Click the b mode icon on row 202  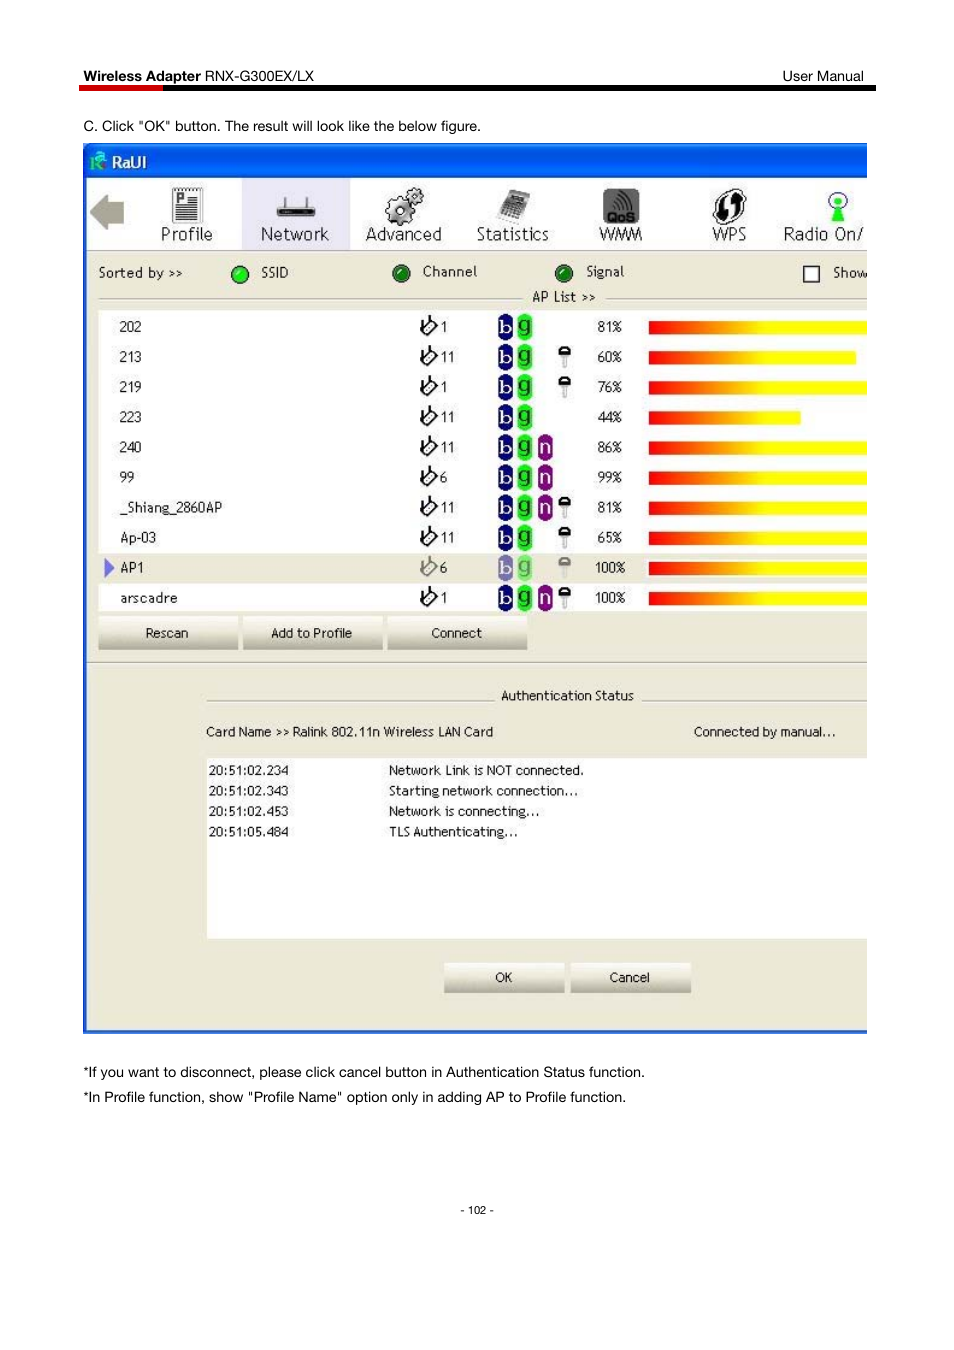tap(505, 326)
